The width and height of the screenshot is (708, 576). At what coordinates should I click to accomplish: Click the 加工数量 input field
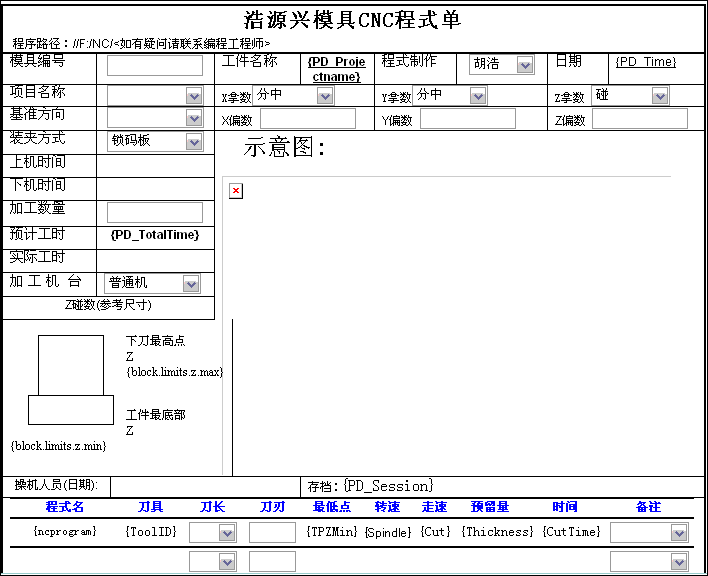coord(155,212)
